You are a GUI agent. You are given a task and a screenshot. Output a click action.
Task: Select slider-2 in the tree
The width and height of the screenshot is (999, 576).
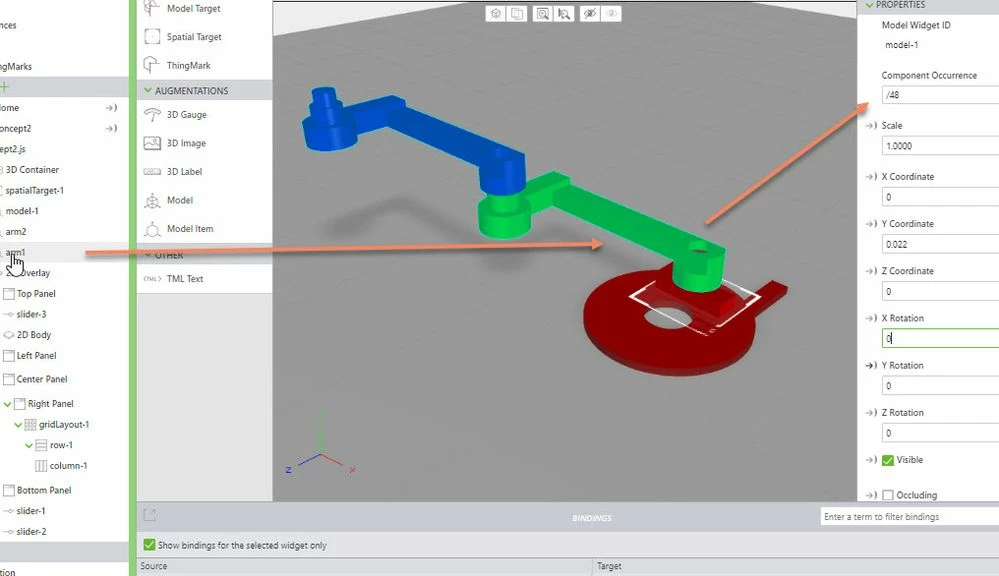[31, 531]
